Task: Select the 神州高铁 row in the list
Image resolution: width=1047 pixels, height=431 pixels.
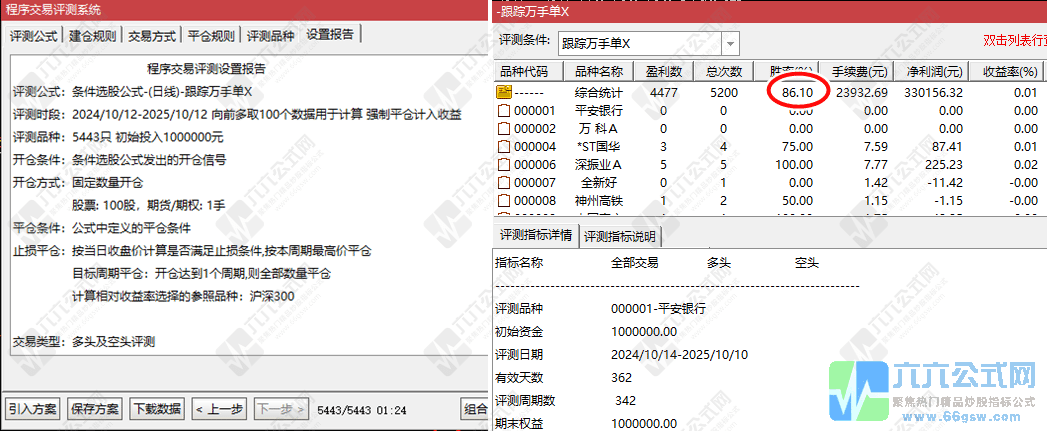Action: [600, 200]
